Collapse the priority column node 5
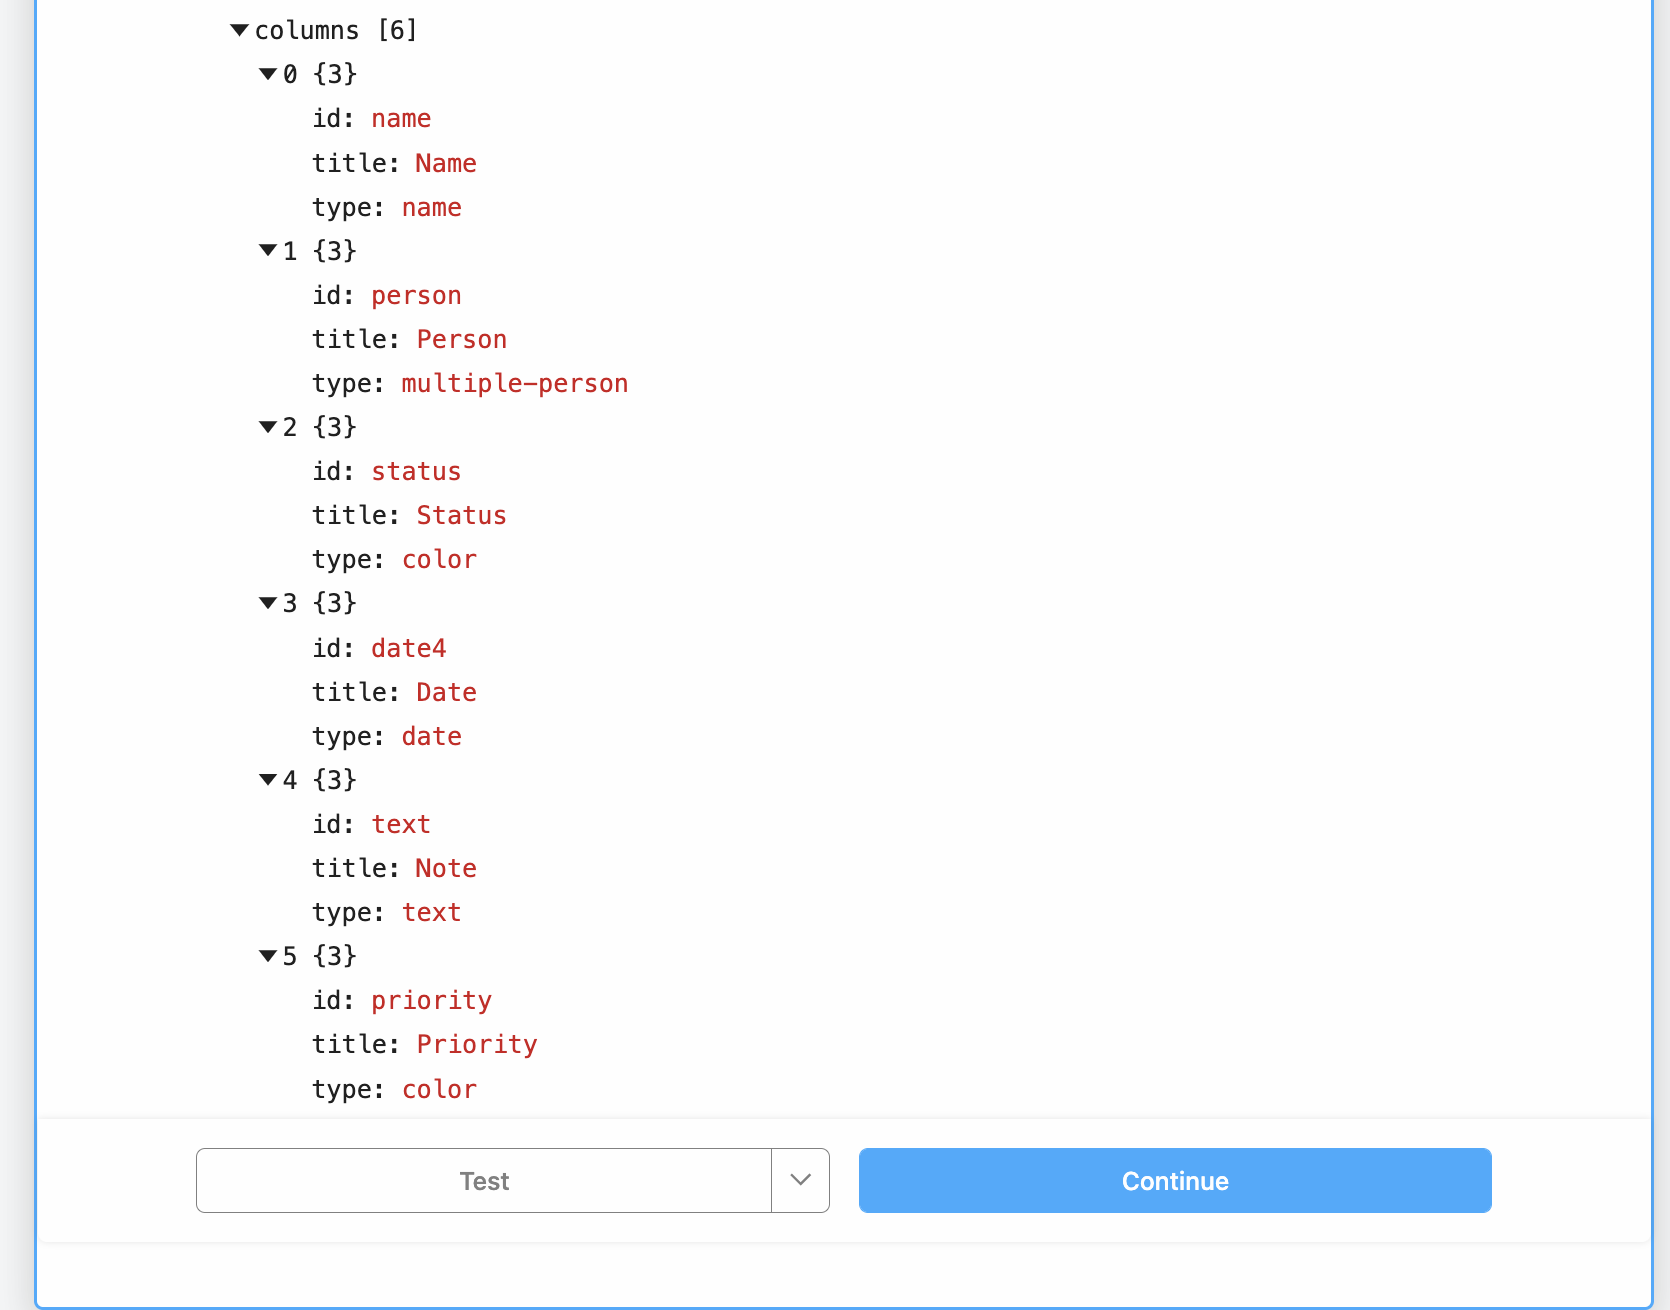The image size is (1670, 1310). tap(267, 955)
